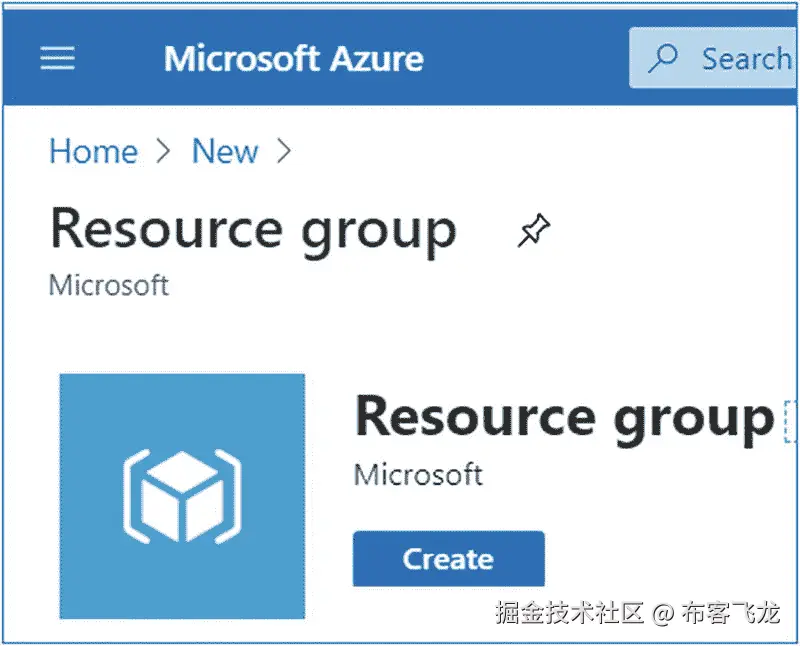Screen dimensions: 800x646
Task: Click inside the Search input field
Action: [745, 59]
